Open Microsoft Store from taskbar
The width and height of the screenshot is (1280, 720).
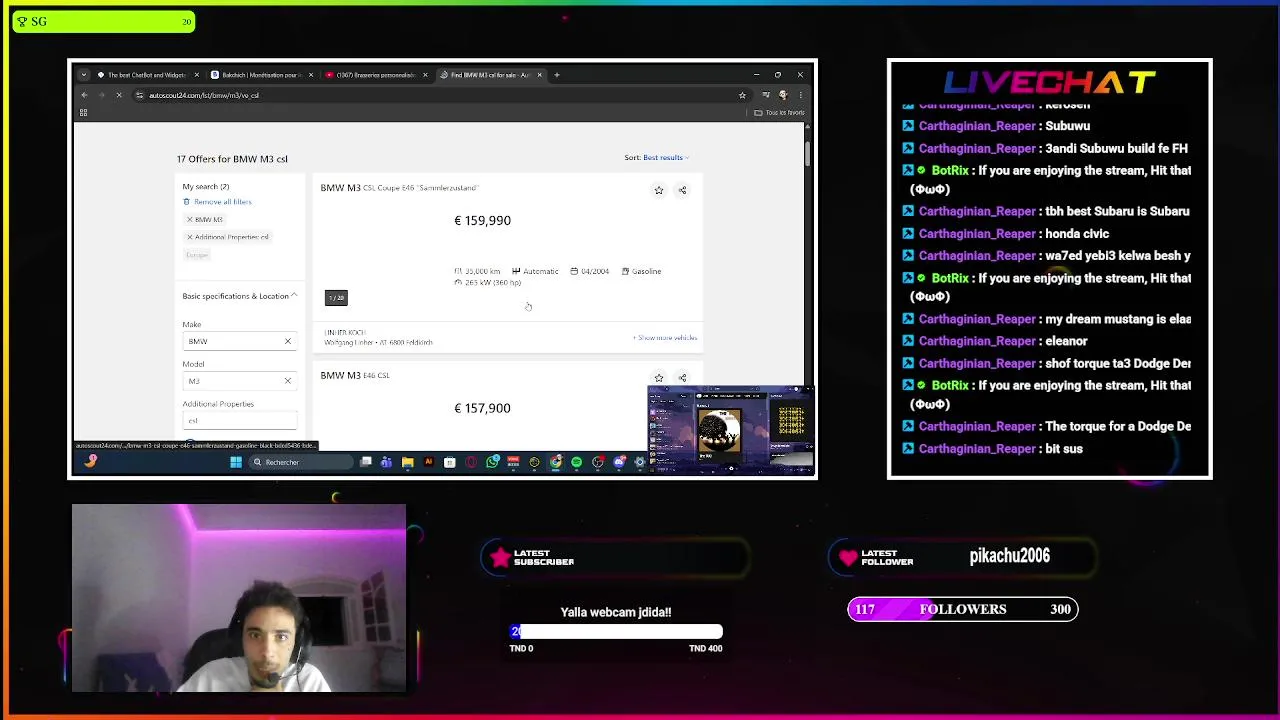point(450,462)
